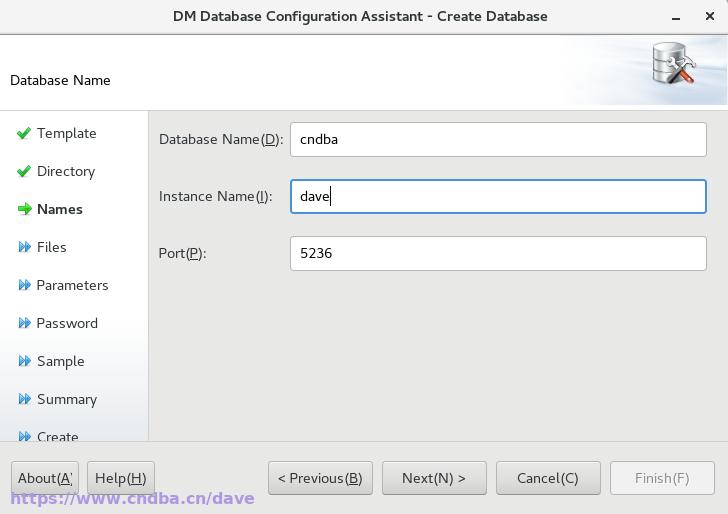Go back using the Previous(B) button
The width and height of the screenshot is (728, 514).
pos(320,478)
